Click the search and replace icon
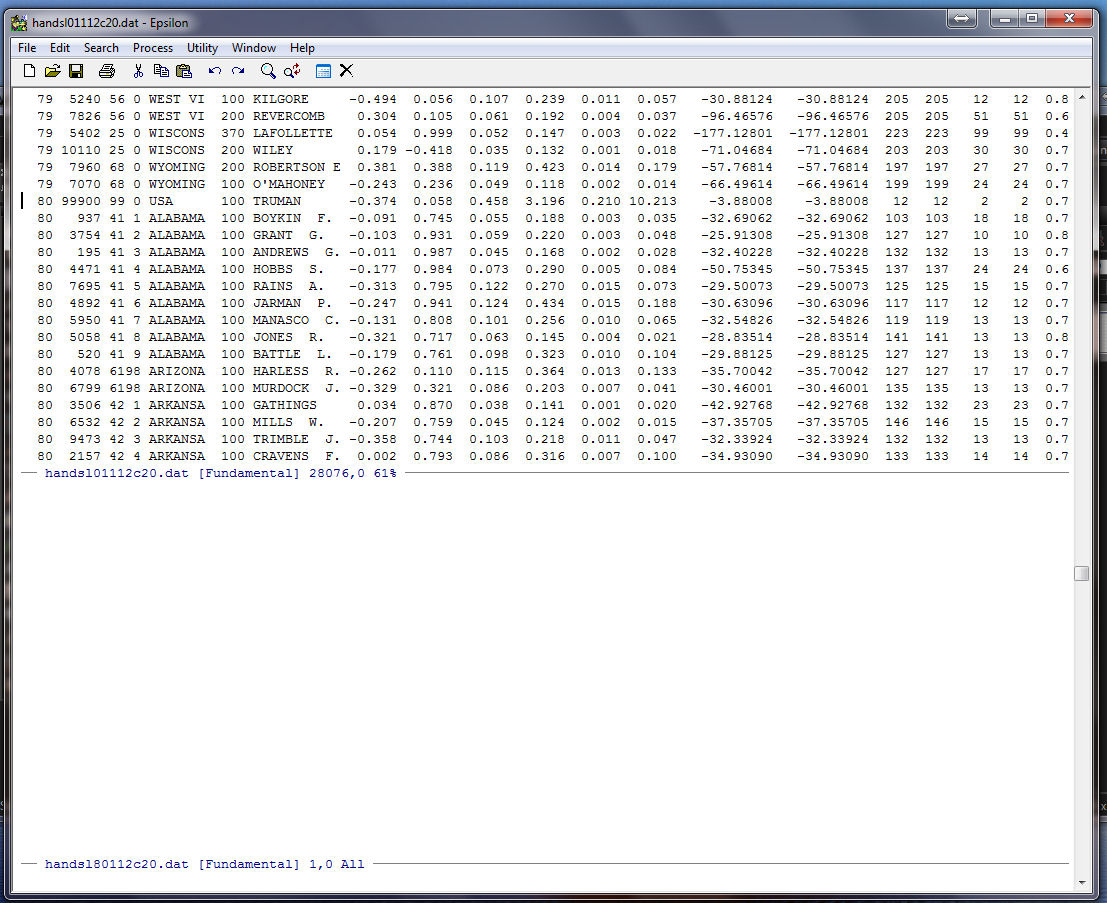This screenshot has width=1107, height=903. (x=292, y=71)
